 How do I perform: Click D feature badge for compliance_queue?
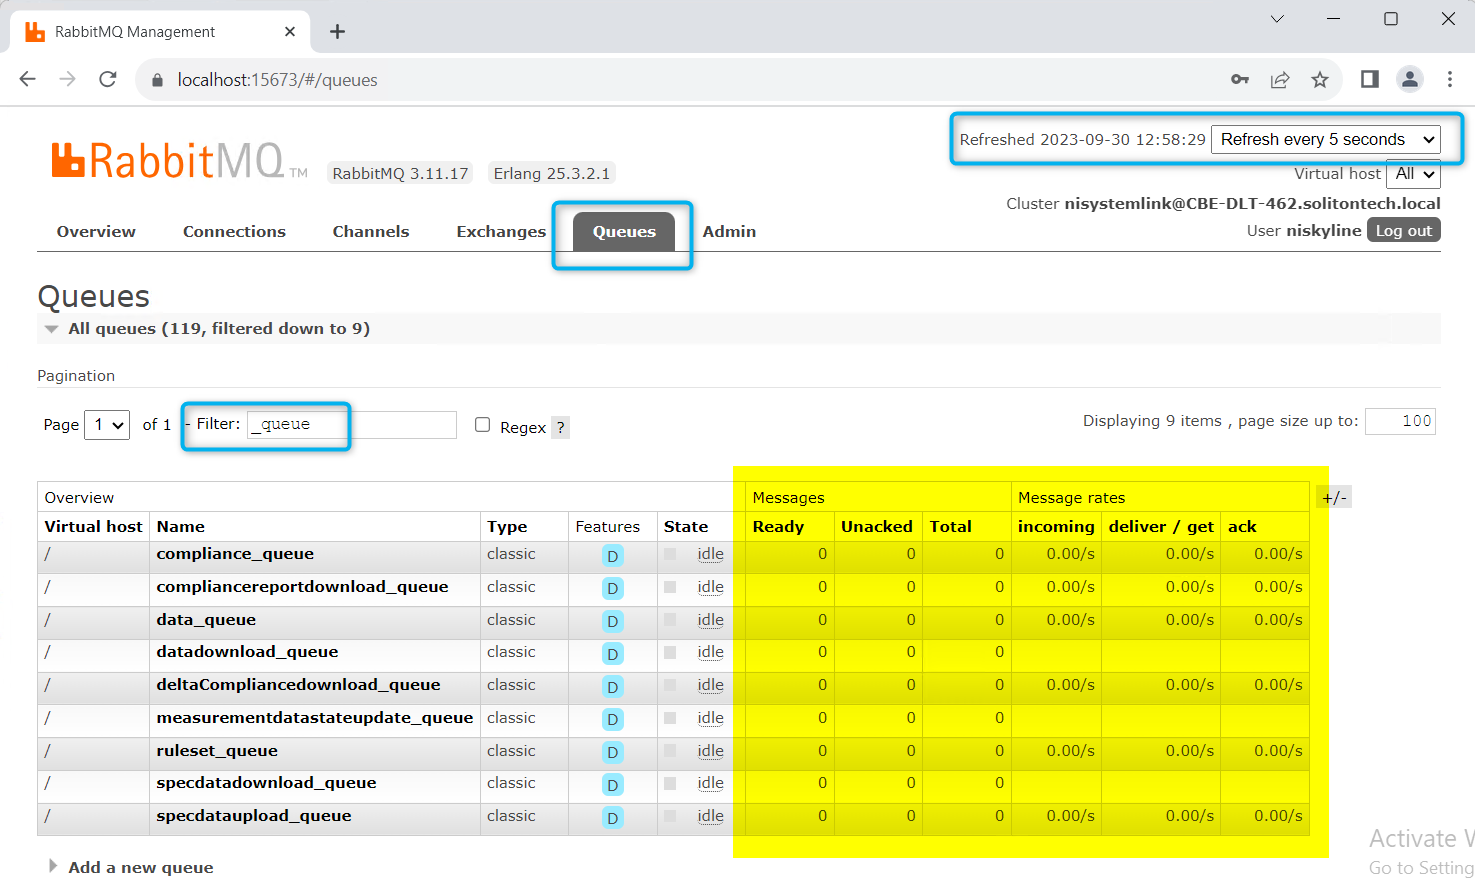coord(613,556)
